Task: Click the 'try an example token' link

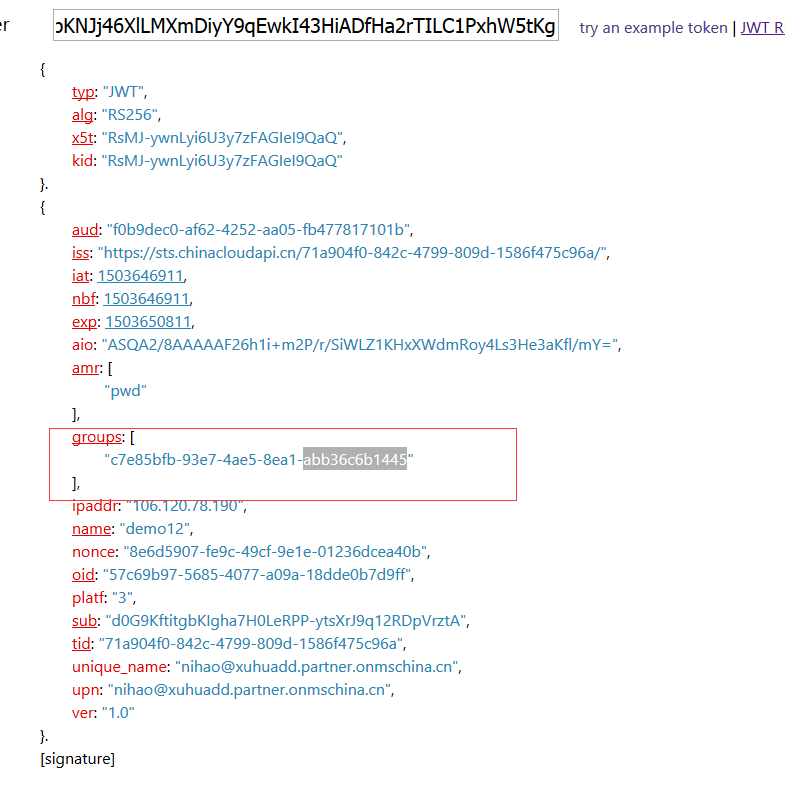Action: tap(653, 28)
